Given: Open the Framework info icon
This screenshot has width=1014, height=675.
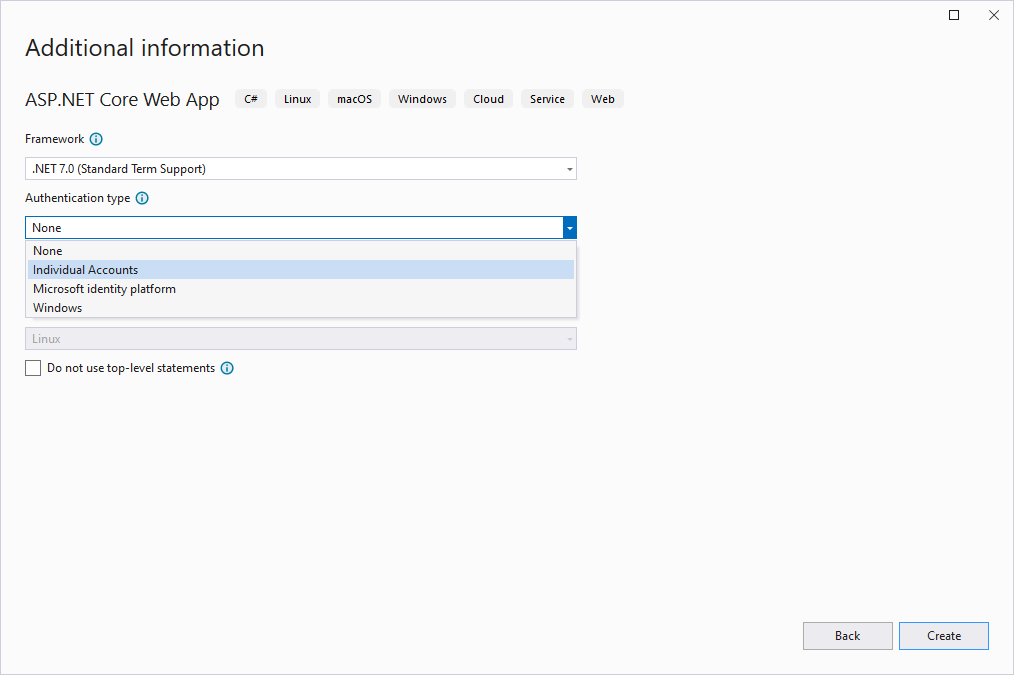Looking at the screenshot, I should pos(96,139).
